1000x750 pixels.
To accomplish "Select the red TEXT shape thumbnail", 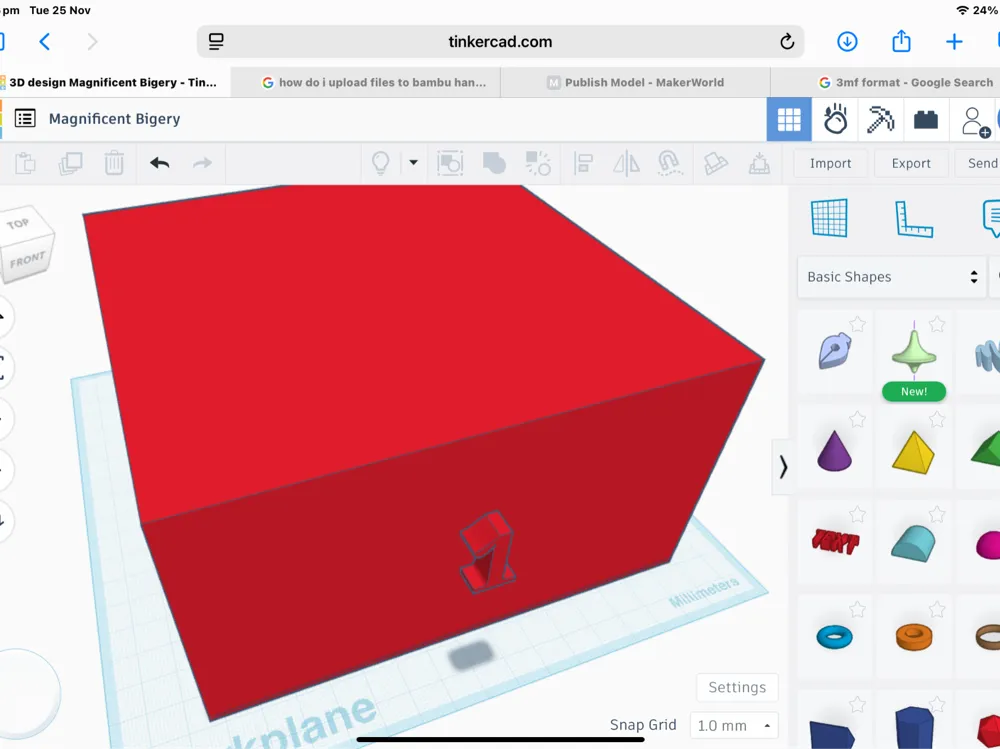I will click(x=835, y=542).
